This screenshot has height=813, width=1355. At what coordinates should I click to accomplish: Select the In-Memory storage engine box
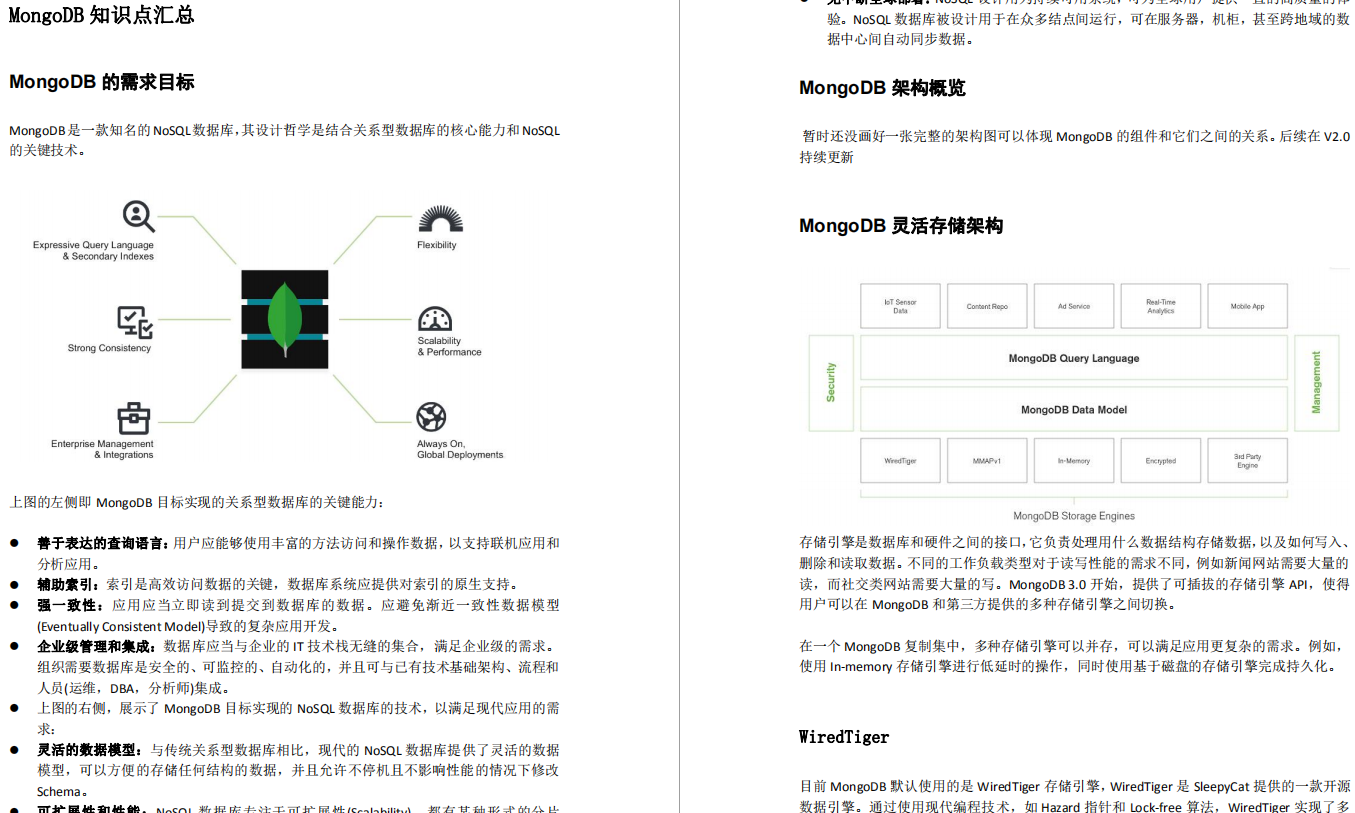coord(1073,460)
